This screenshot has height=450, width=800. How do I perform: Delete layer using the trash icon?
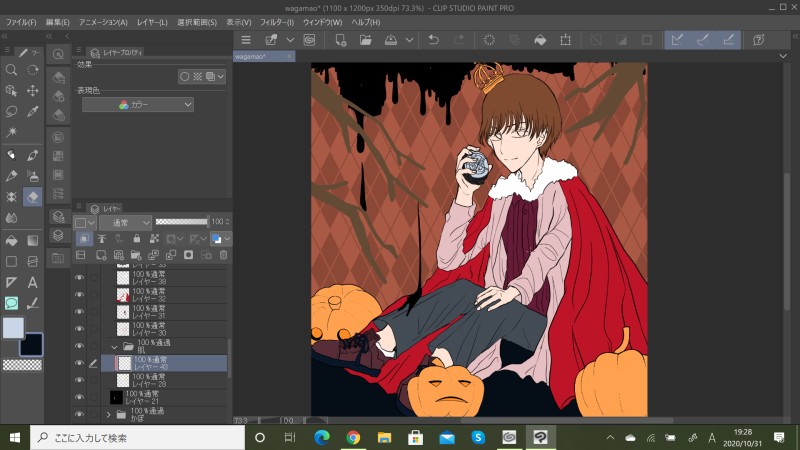tap(223, 255)
